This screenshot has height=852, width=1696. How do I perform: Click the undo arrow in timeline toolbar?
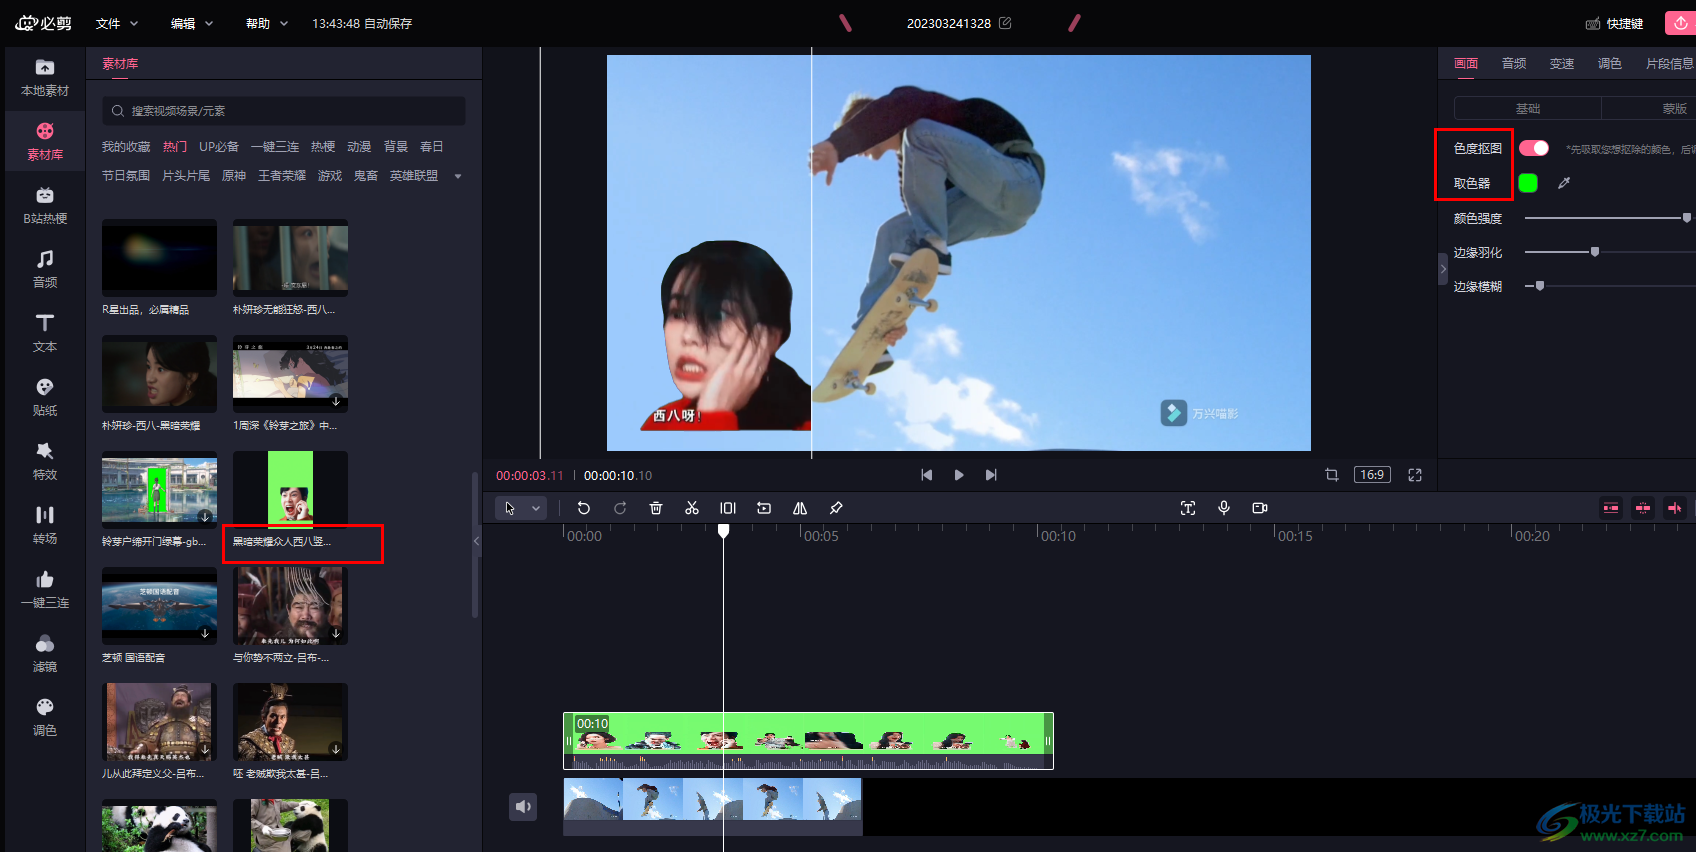pos(584,508)
